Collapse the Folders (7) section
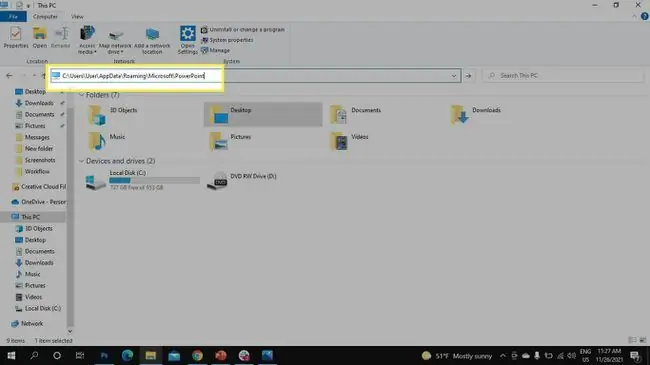The image size is (650, 365). [81, 95]
